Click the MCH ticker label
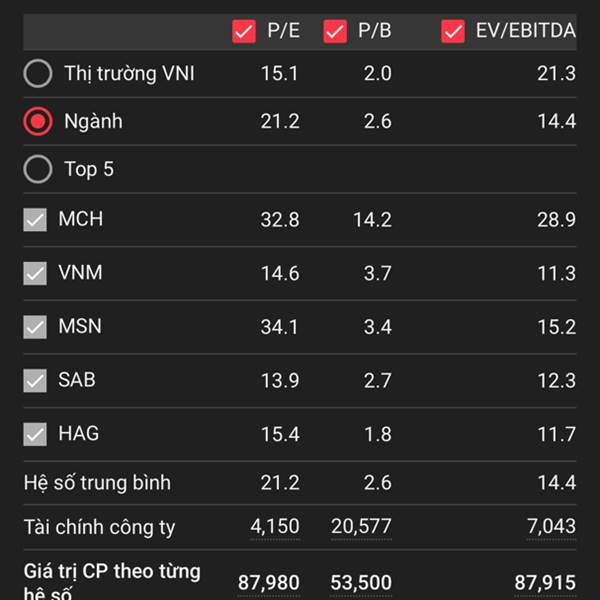The image size is (600, 600). pos(80,219)
